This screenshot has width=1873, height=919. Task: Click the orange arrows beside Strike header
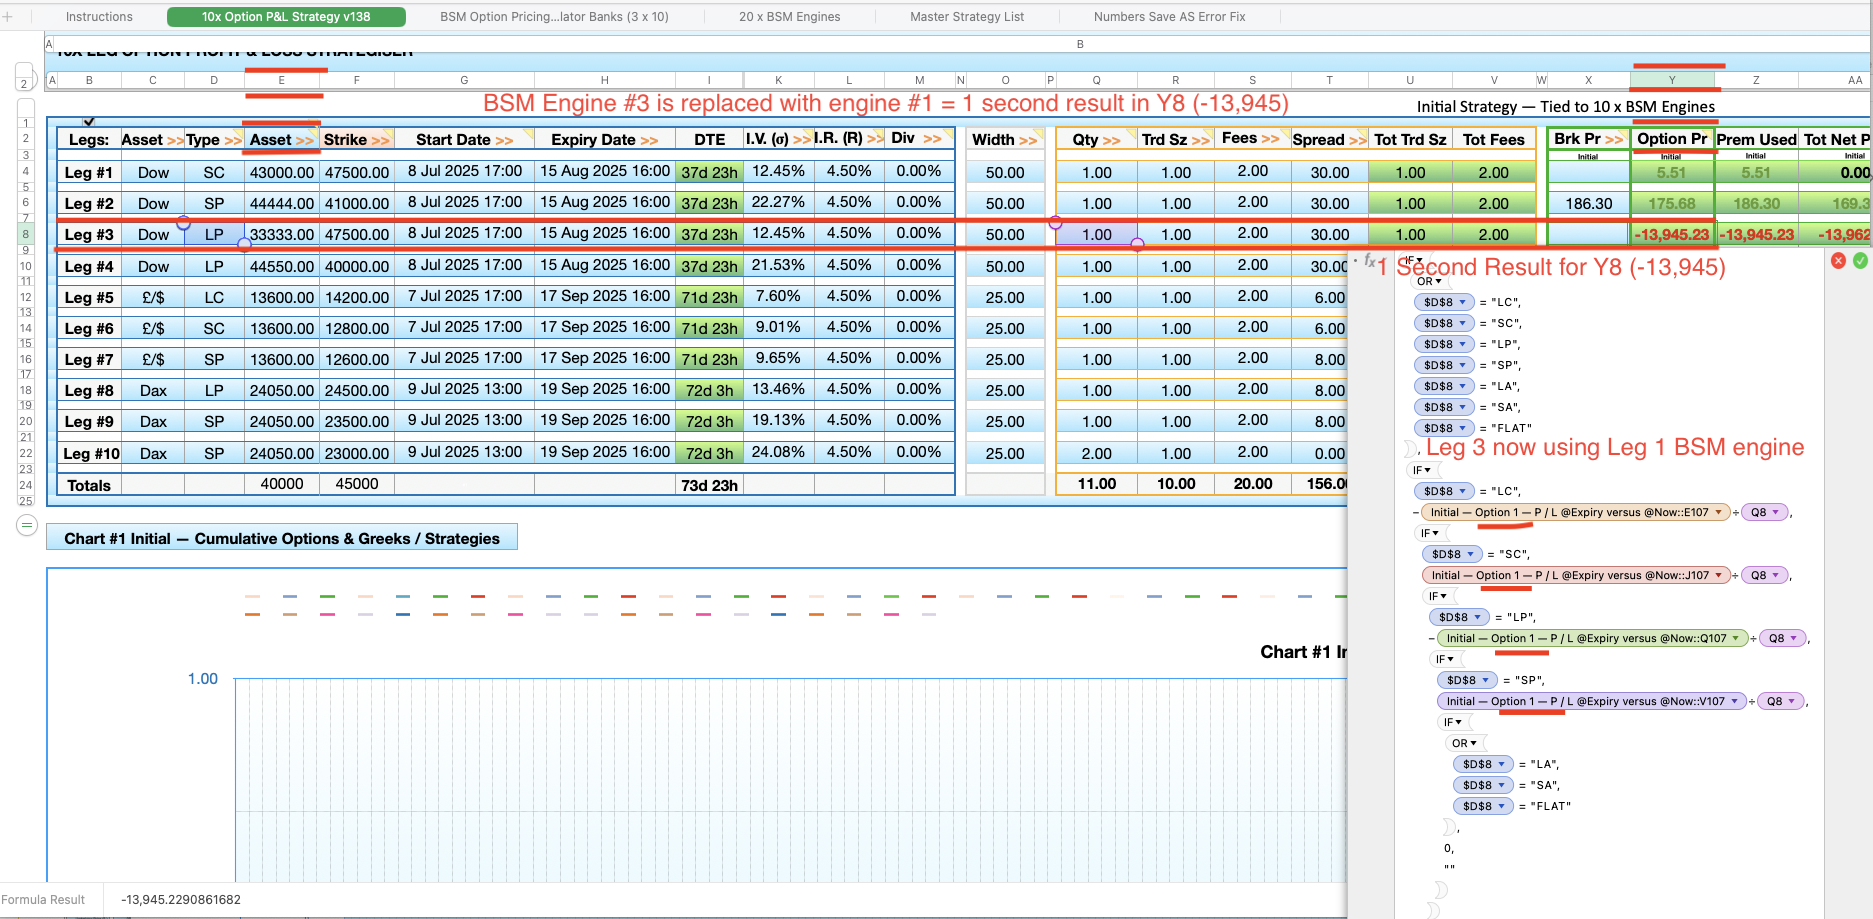click(380, 141)
